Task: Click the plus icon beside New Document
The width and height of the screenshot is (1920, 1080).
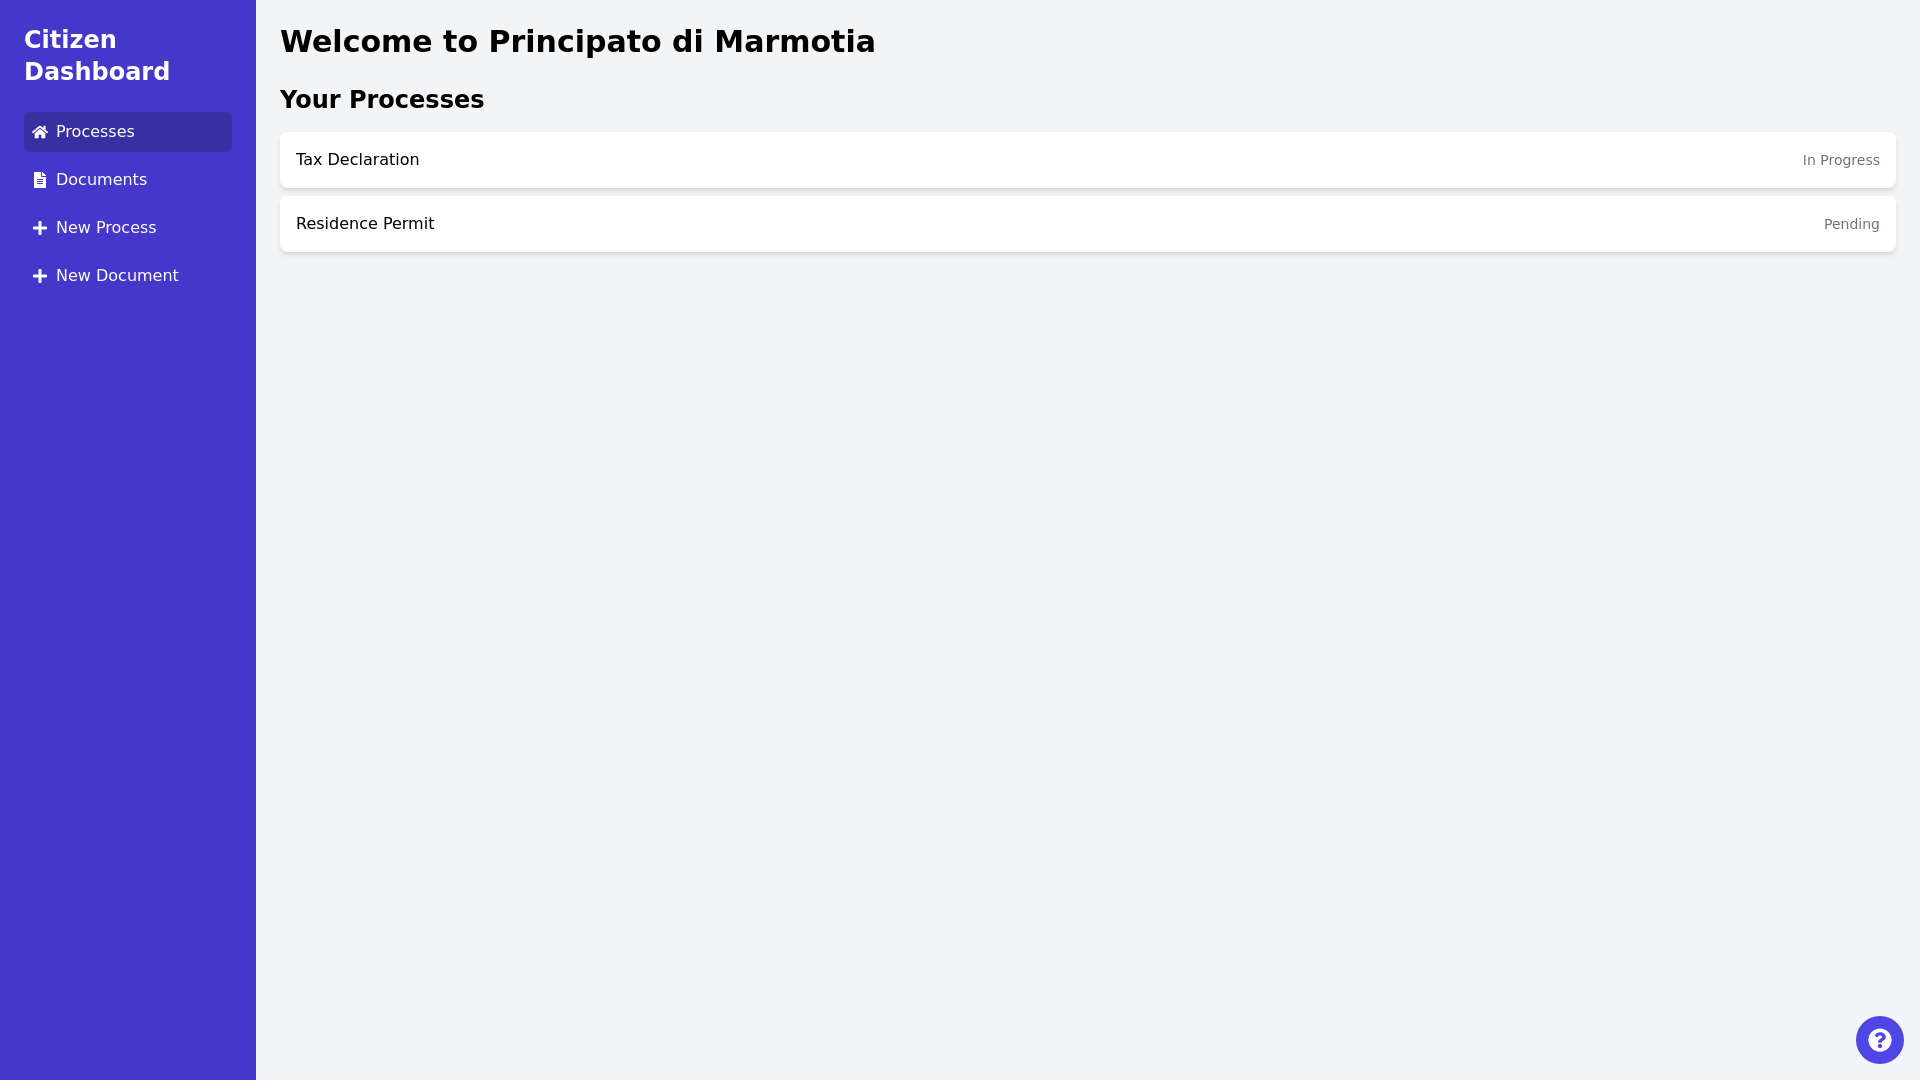Action: (x=40, y=276)
